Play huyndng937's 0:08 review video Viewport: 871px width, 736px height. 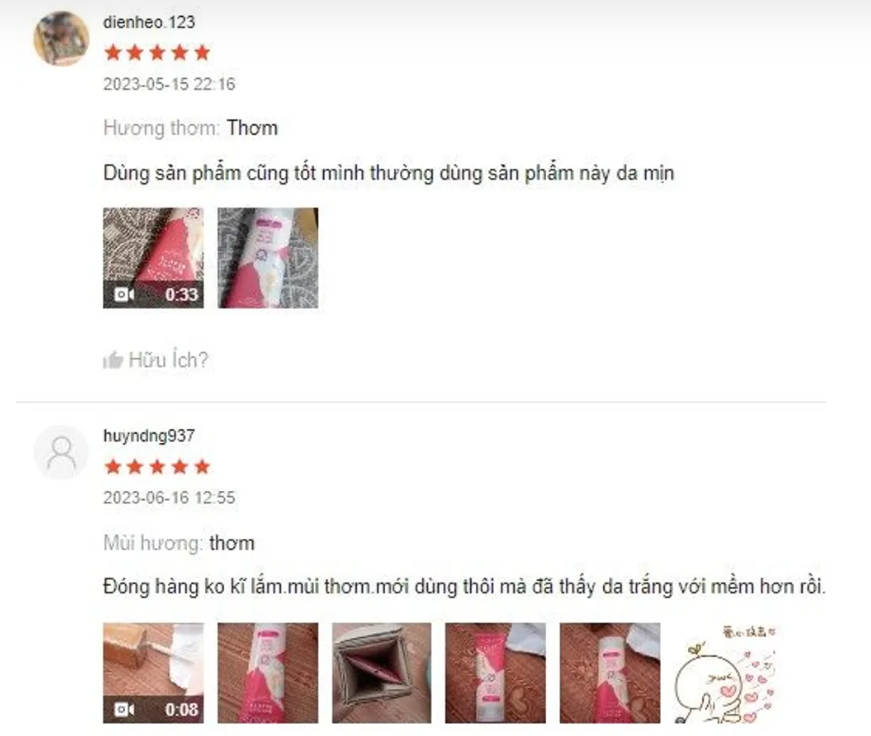tap(153, 673)
